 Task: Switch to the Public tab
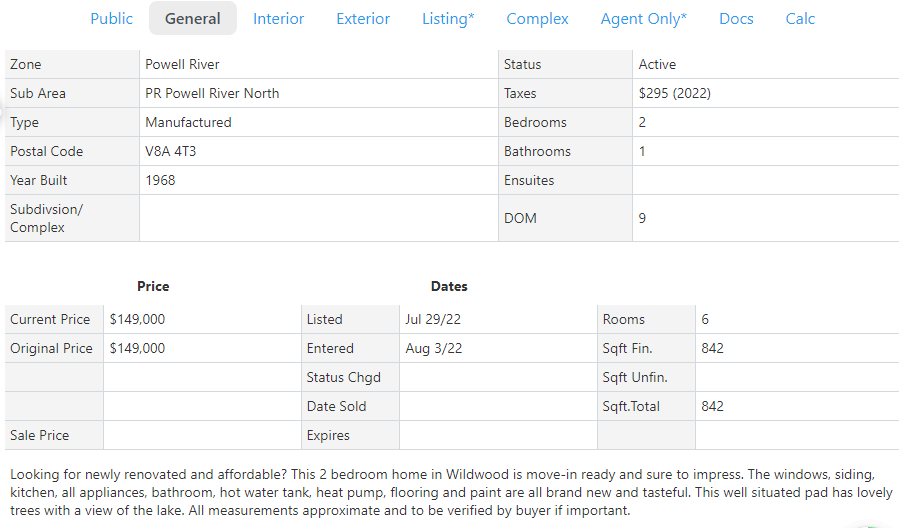[x=111, y=19]
